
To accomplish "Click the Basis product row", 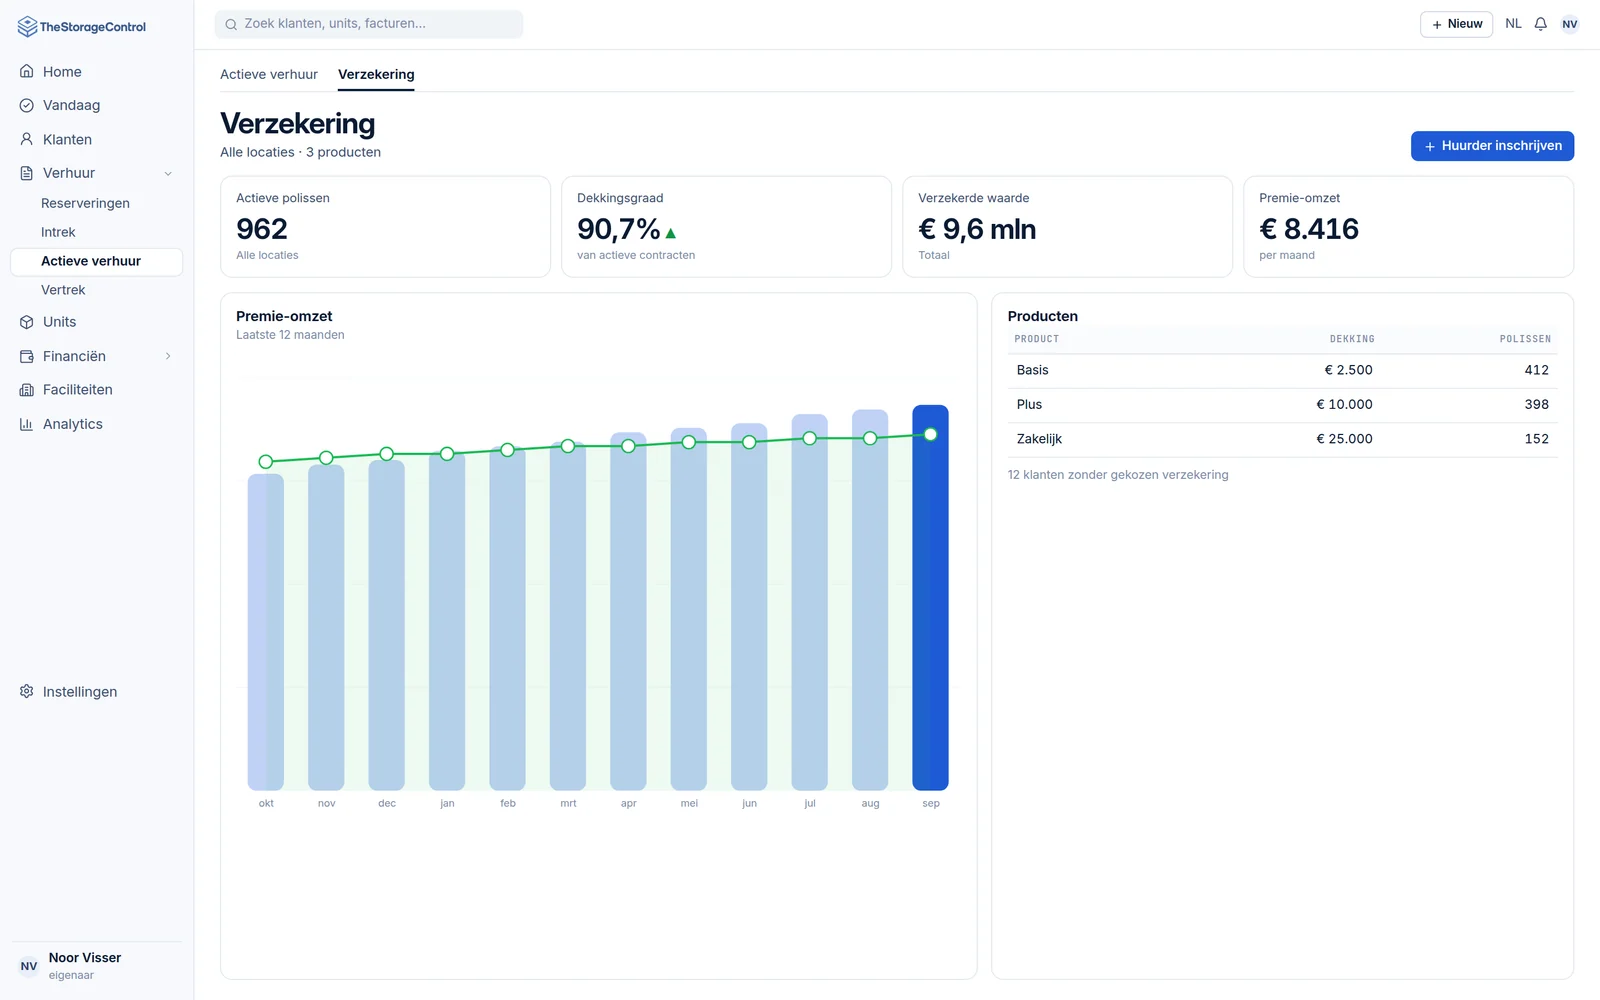I will [1282, 370].
